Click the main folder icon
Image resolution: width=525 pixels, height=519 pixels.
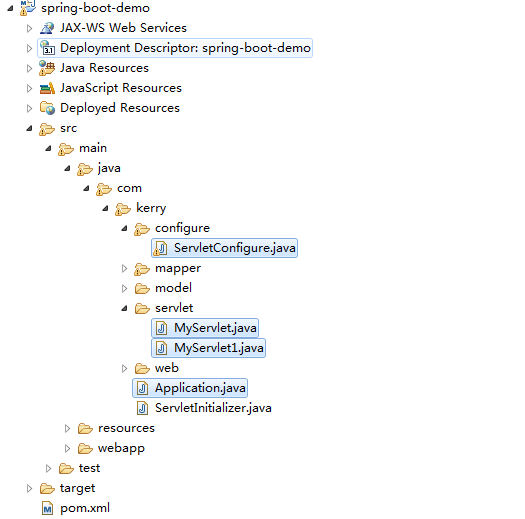pos(66,149)
